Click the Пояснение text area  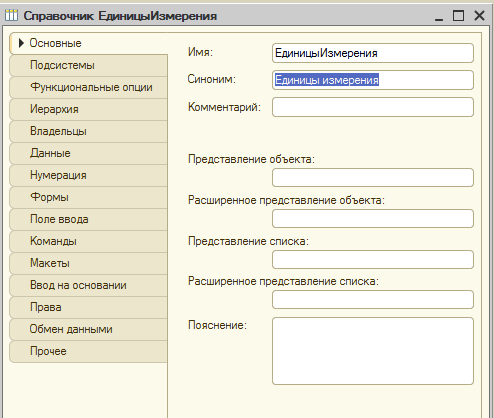click(373, 351)
